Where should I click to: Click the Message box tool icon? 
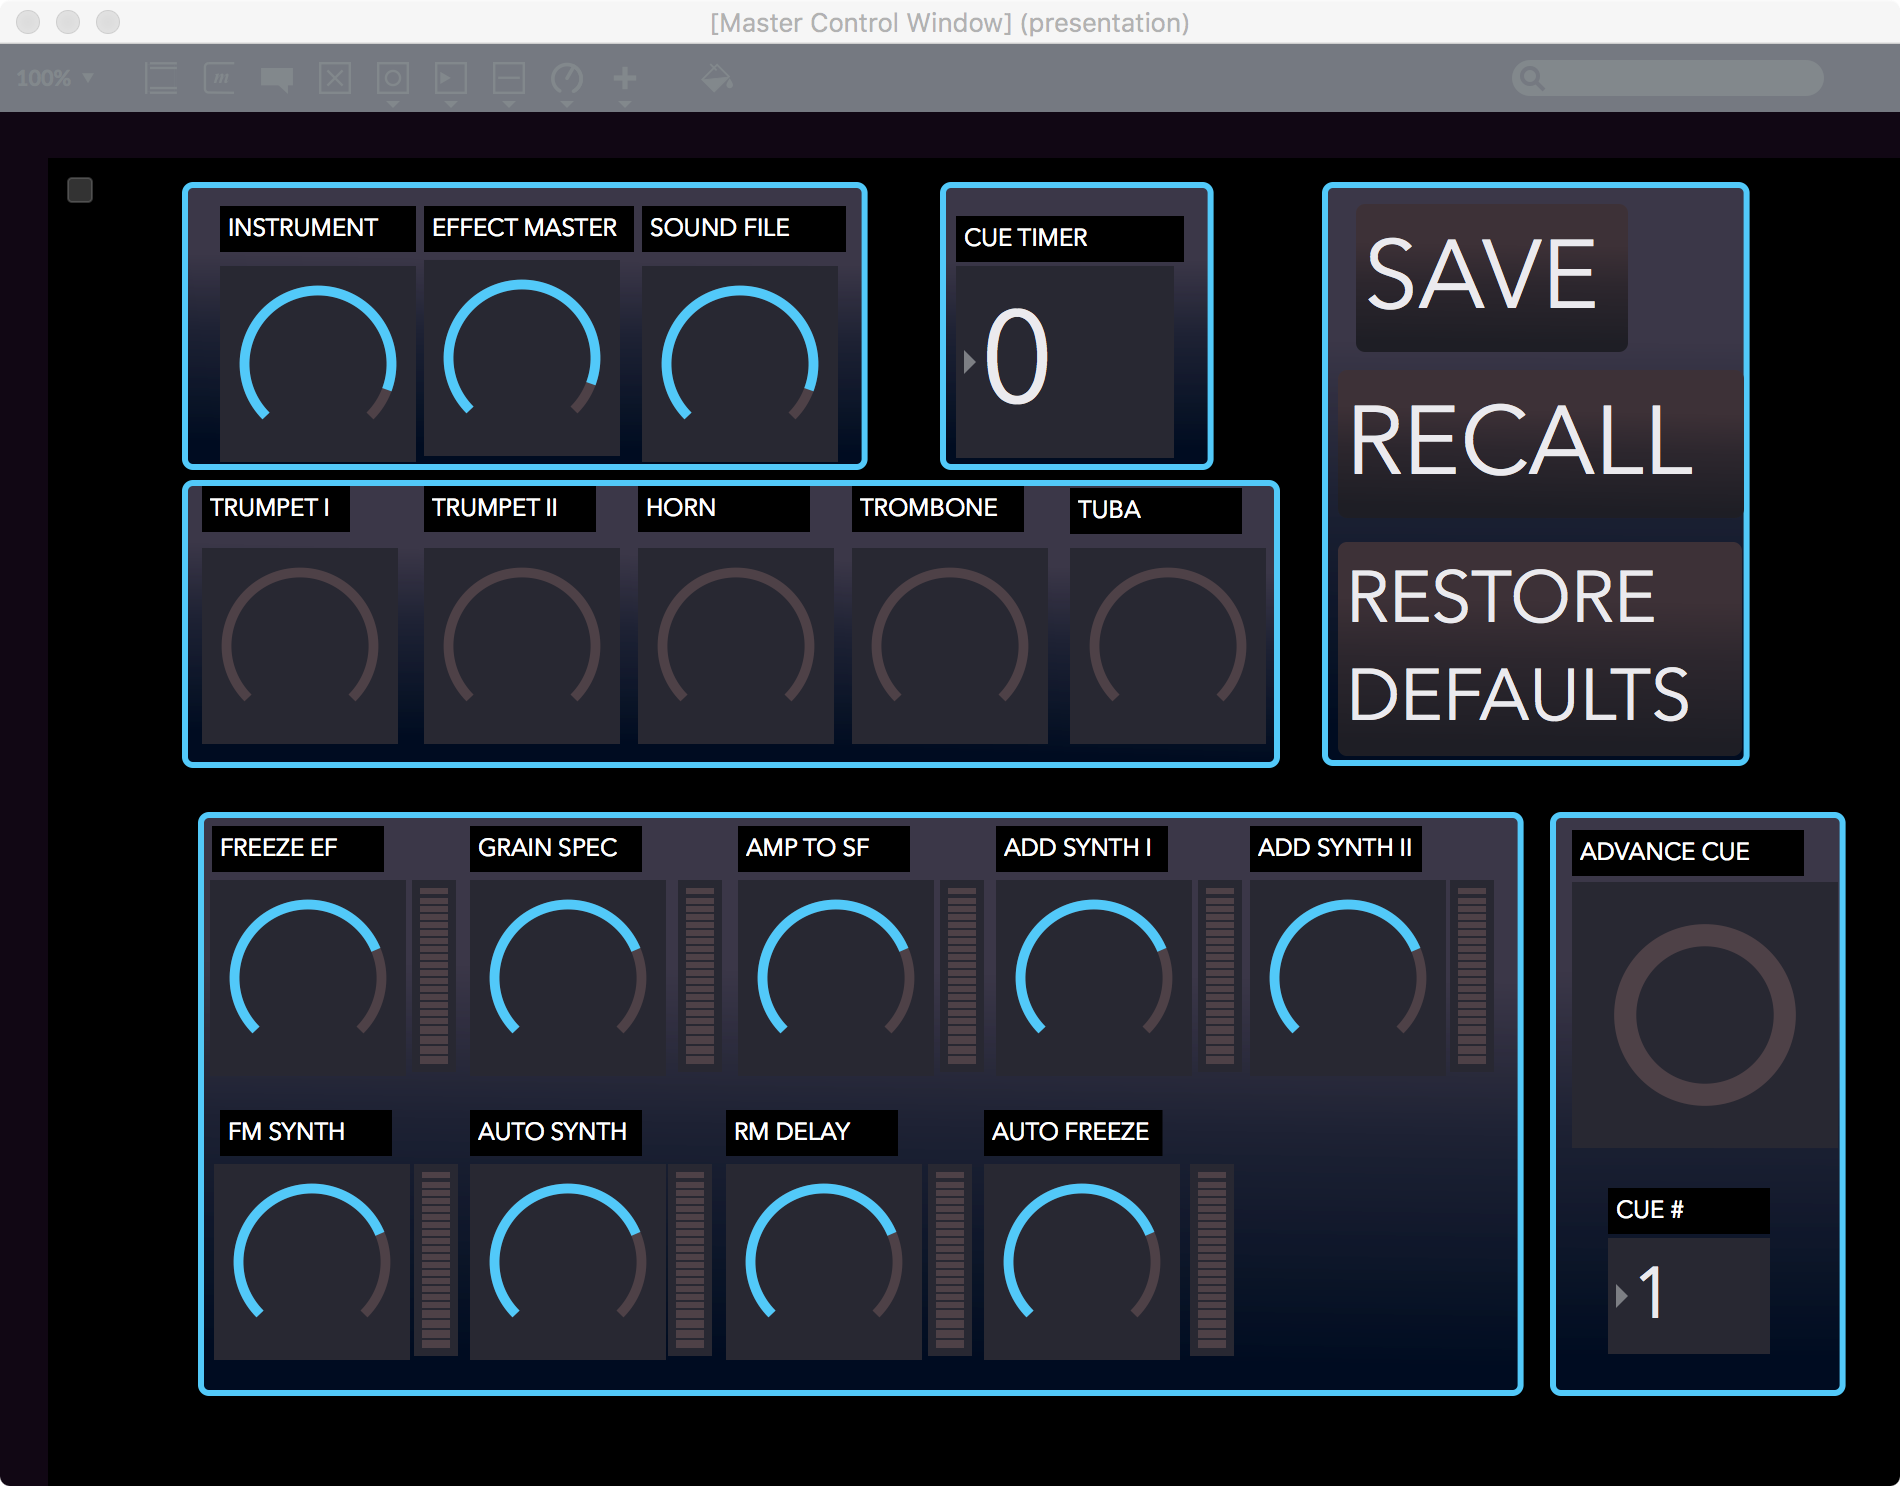tap(219, 78)
